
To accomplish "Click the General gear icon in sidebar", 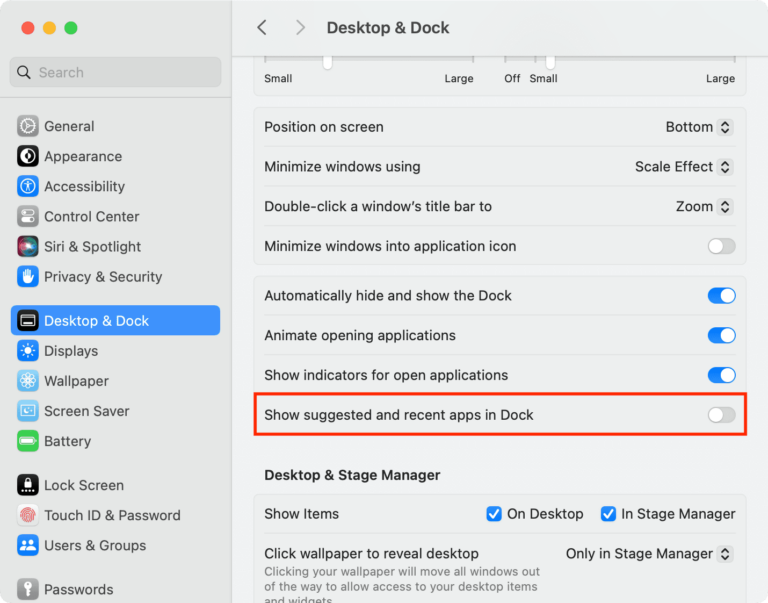I will click(x=28, y=126).
